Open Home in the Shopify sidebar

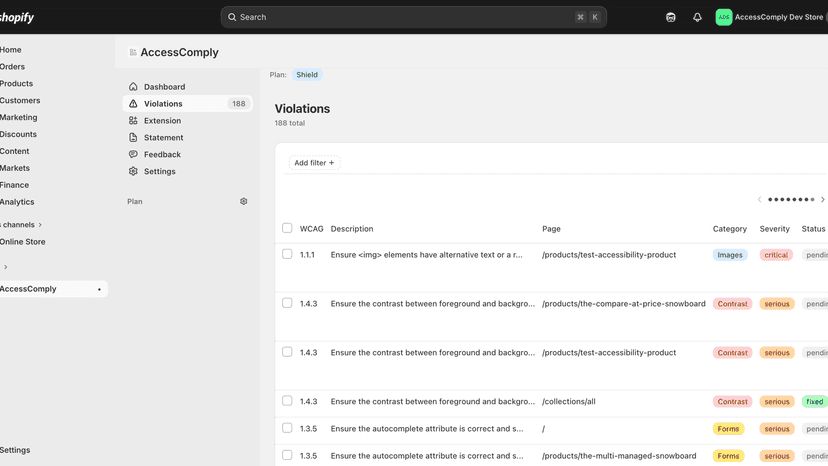pos(11,50)
